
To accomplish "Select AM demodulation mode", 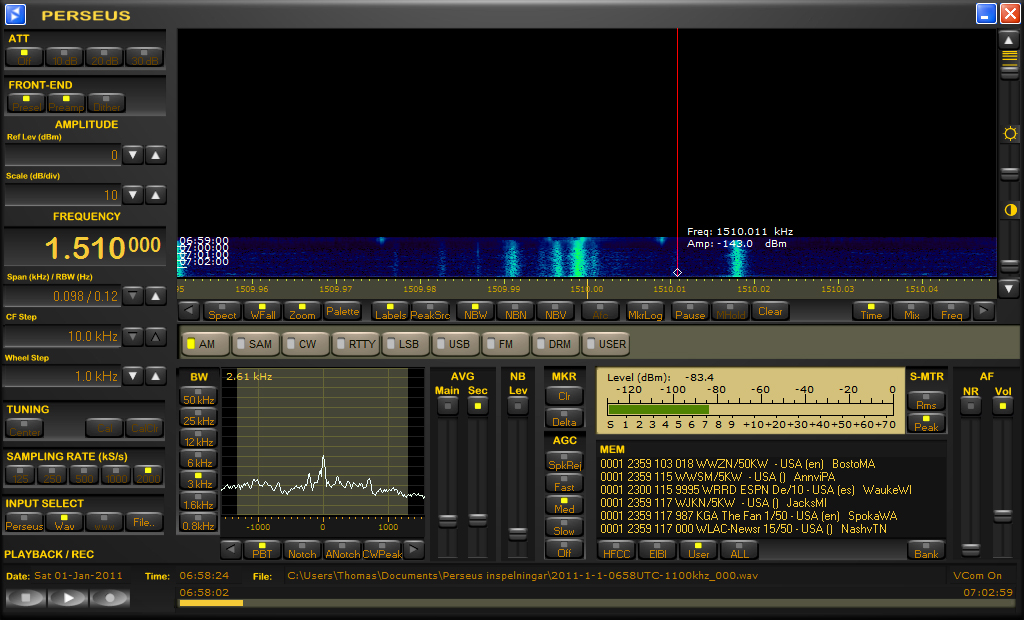I will pyautogui.click(x=206, y=344).
